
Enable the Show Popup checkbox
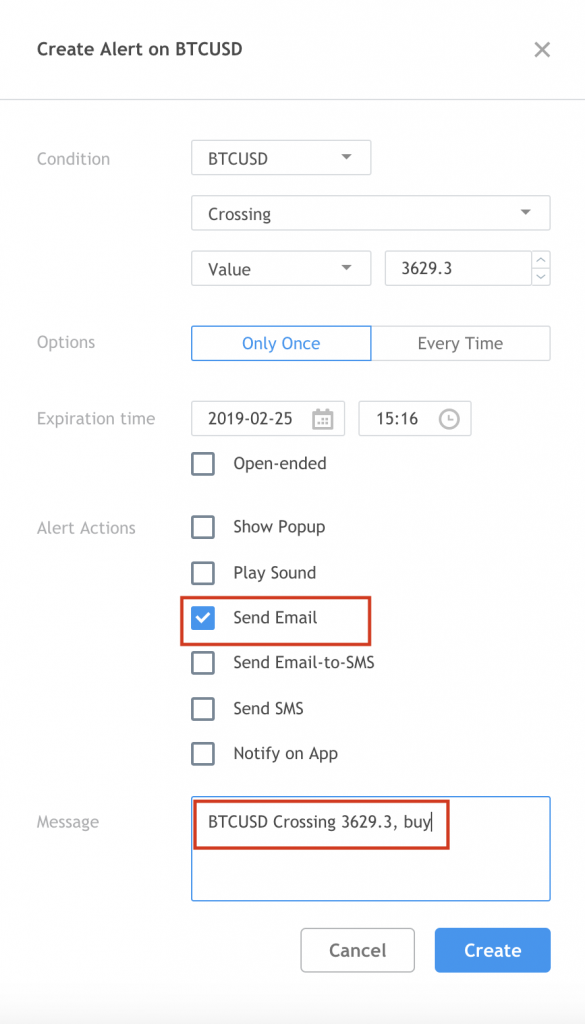pyautogui.click(x=203, y=527)
